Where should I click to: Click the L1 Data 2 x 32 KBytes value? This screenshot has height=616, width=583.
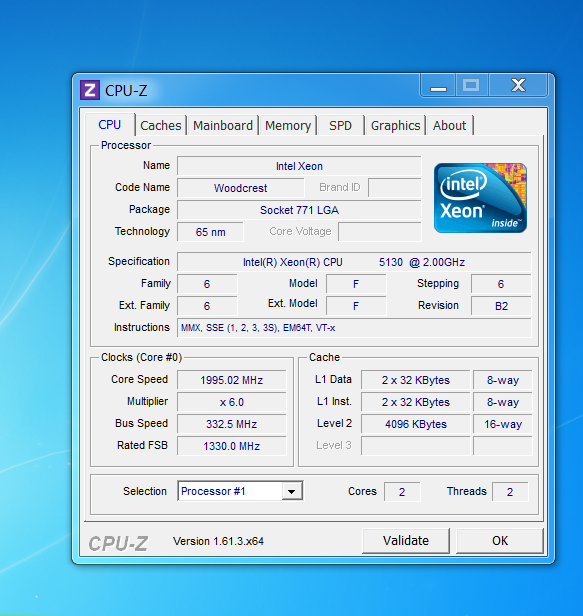(x=416, y=380)
